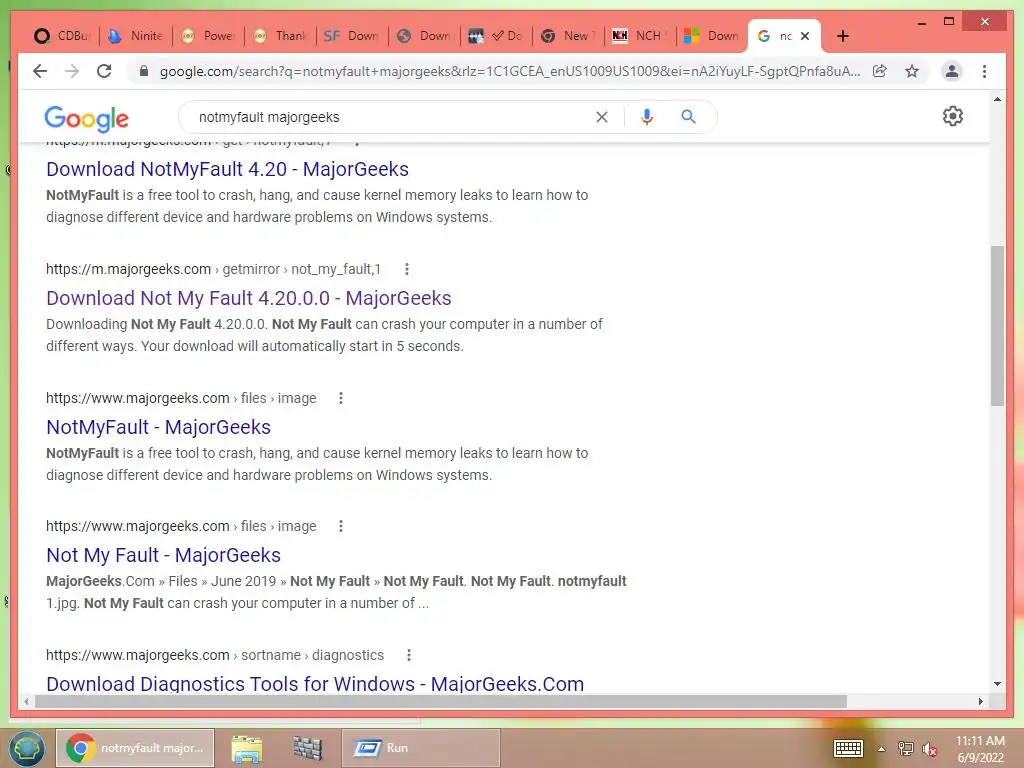Switch to the Power tab
1024x768 pixels.
coord(209,36)
